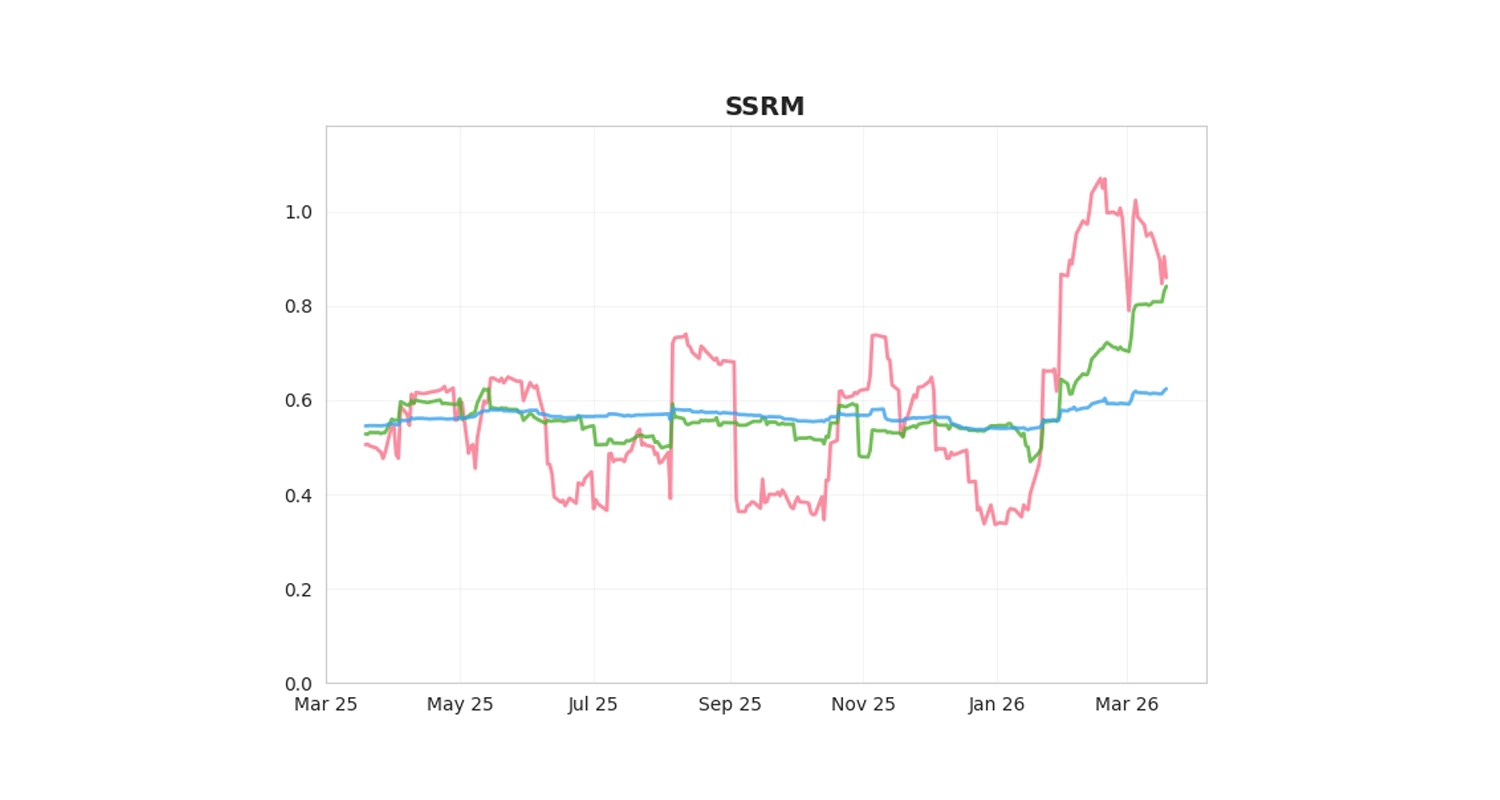Click the Nov 25 x-axis label
The width and height of the screenshot is (1500, 800).
[863, 704]
